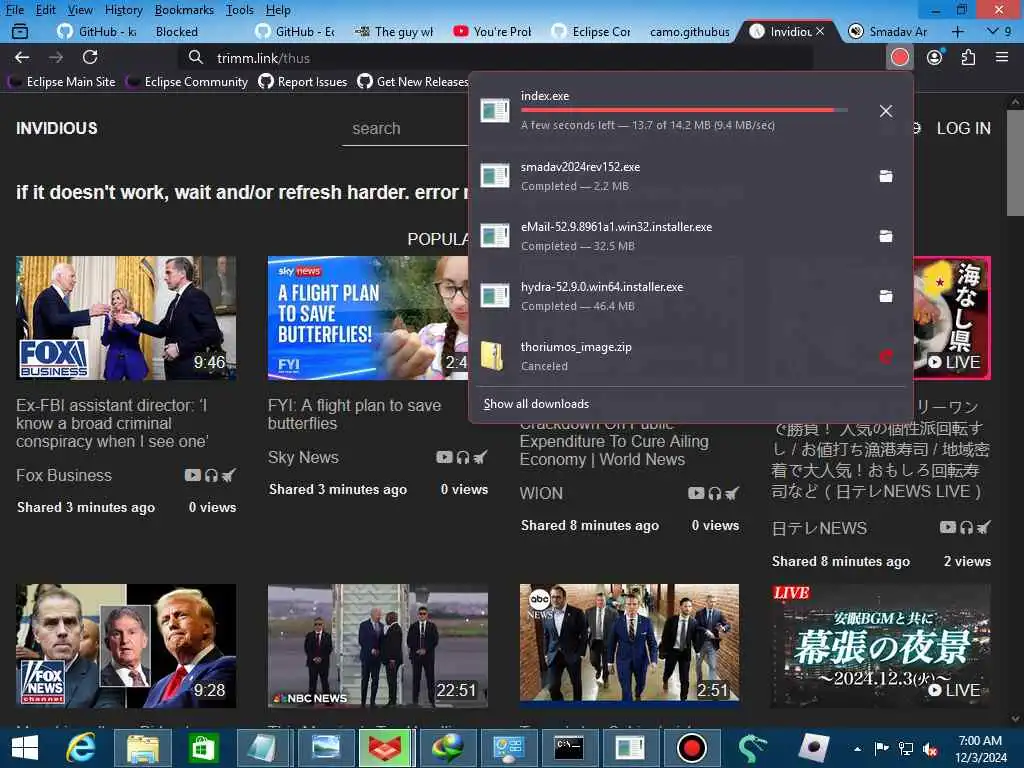
Task: Open the WION channel link
Action: [x=541, y=493]
